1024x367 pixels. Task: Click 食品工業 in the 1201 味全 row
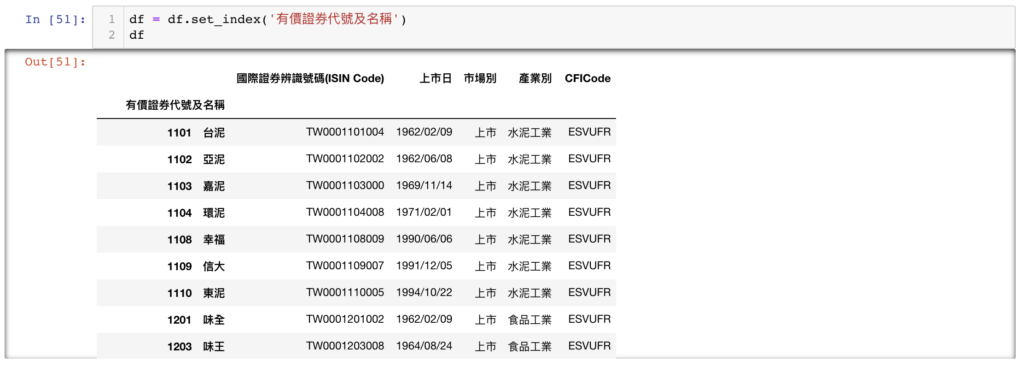530,320
